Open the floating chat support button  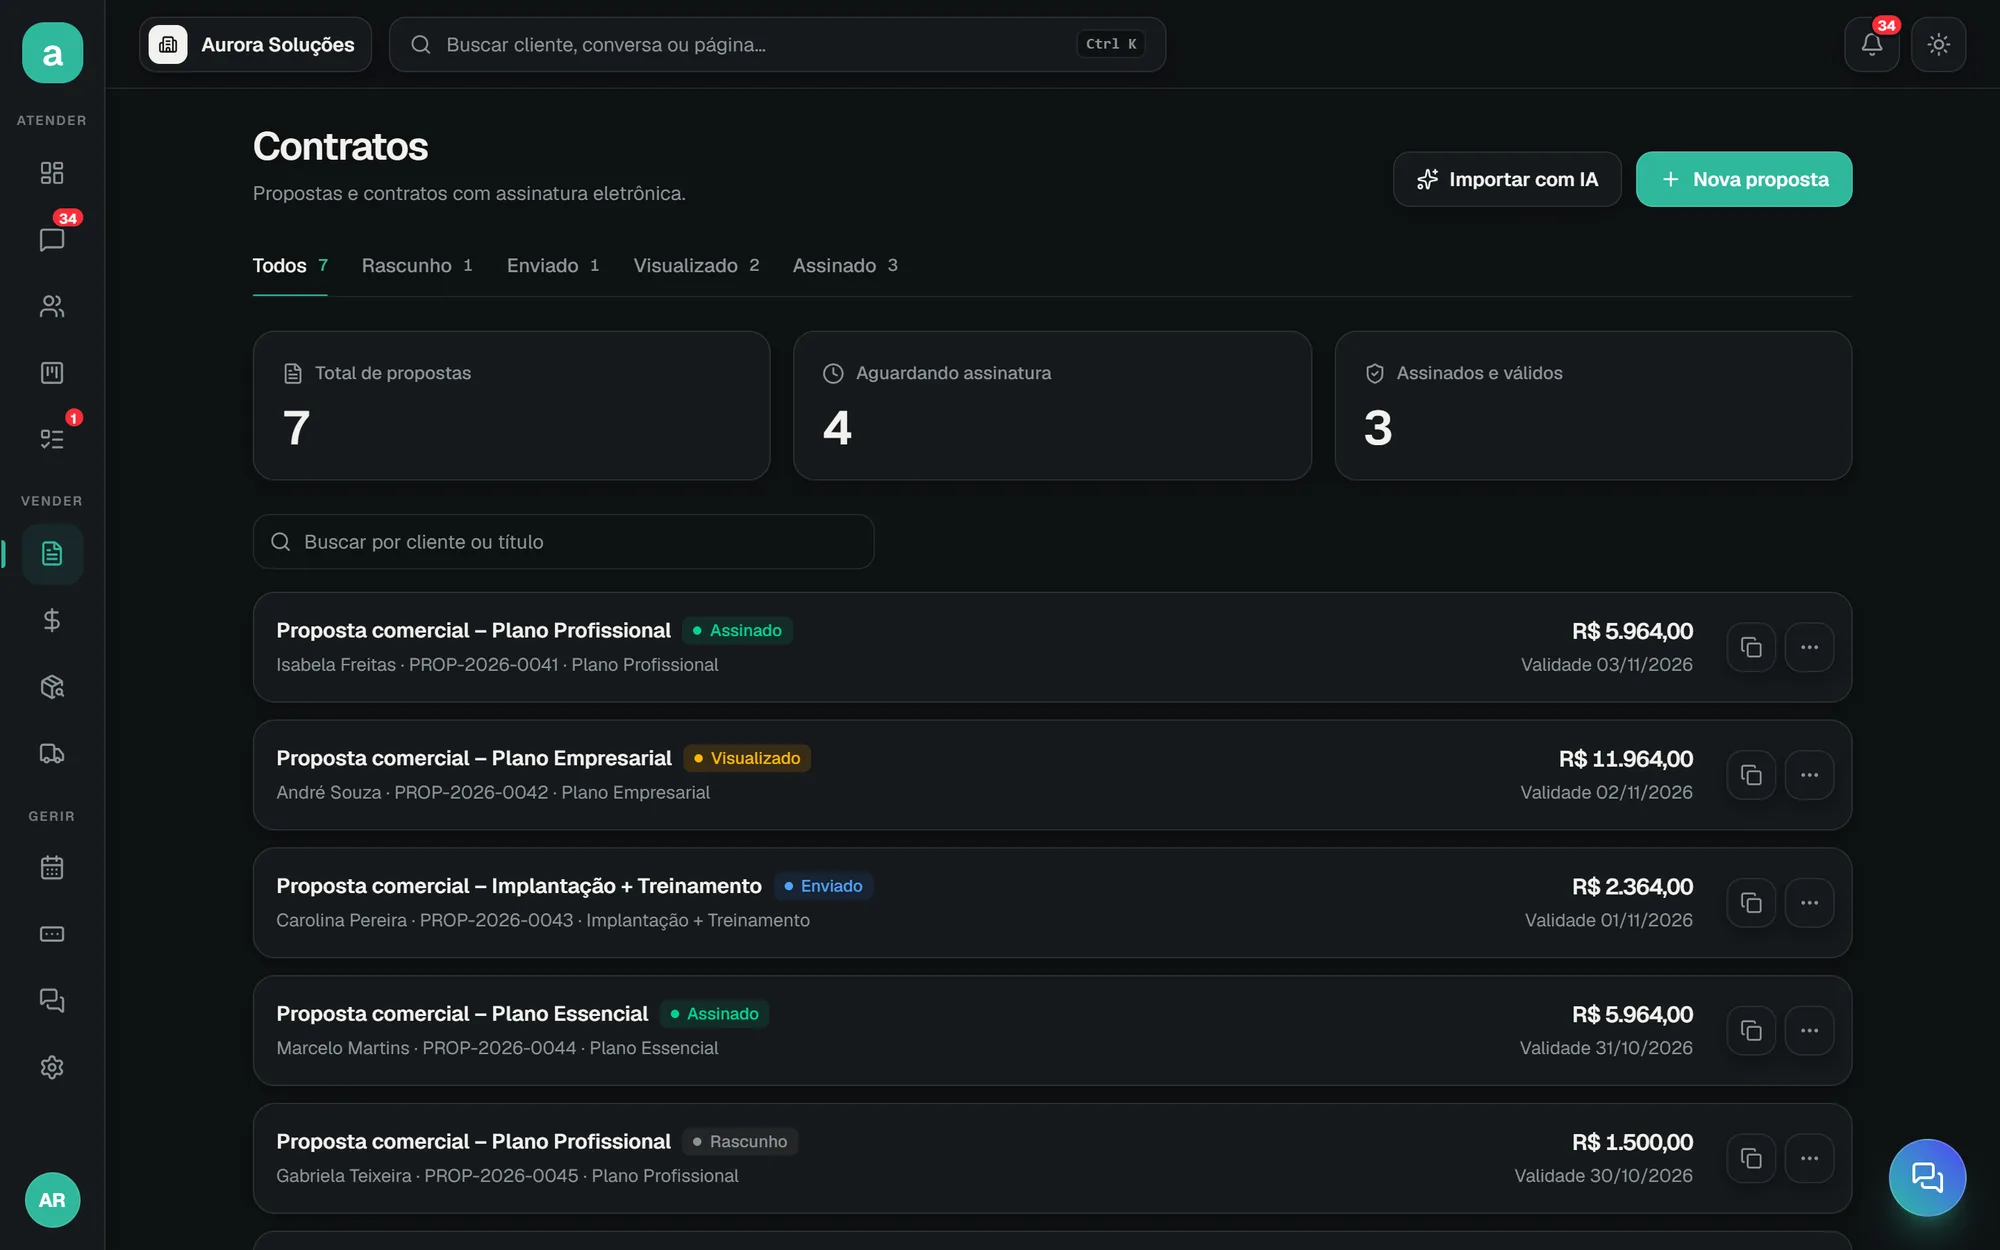[x=1927, y=1177]
